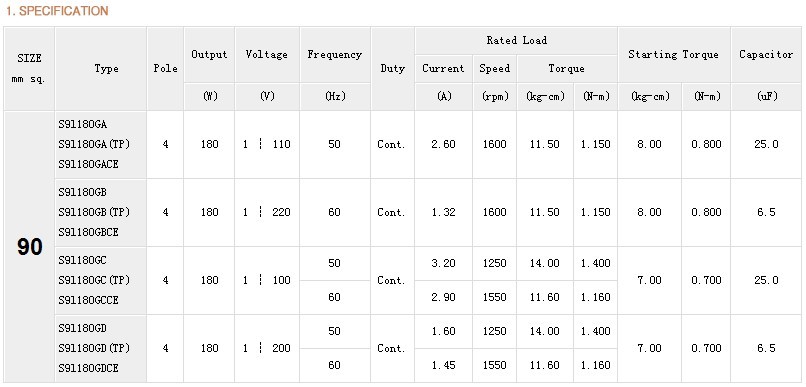Viewport: 806px width, 387px height.
Task: Click the '1. SPECIFICATION' heading
Action: click(x=57, y=11)
